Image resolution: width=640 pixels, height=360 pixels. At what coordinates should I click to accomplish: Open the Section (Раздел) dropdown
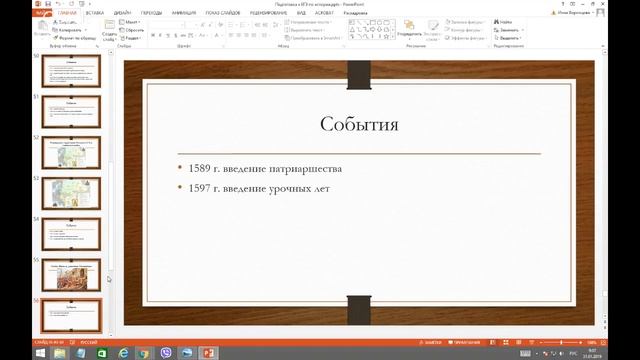point(131,38)
